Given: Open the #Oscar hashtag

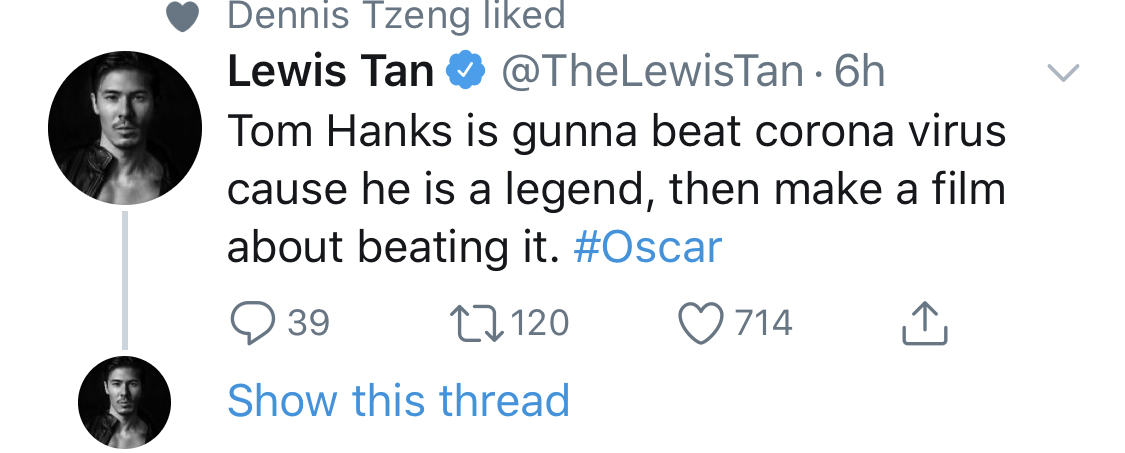Looking at the screenshot, I should pos(647,247).
